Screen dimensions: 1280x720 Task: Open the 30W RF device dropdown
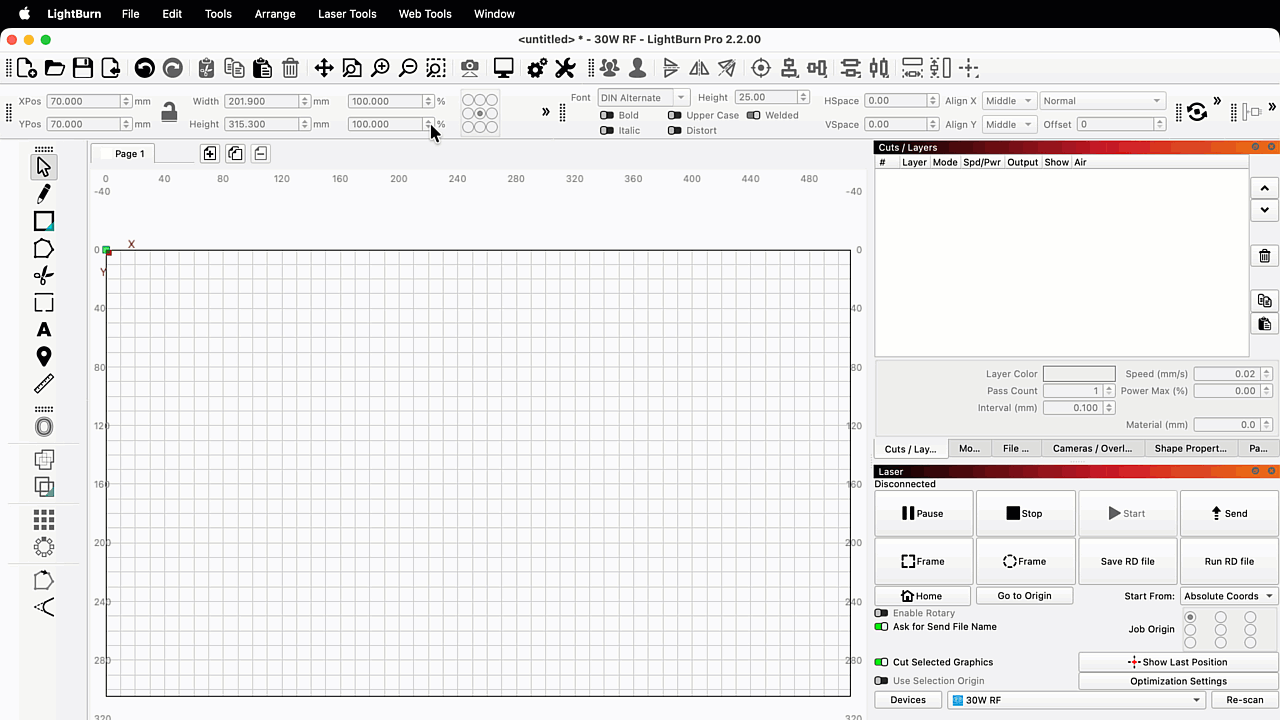click(1077, 700)
